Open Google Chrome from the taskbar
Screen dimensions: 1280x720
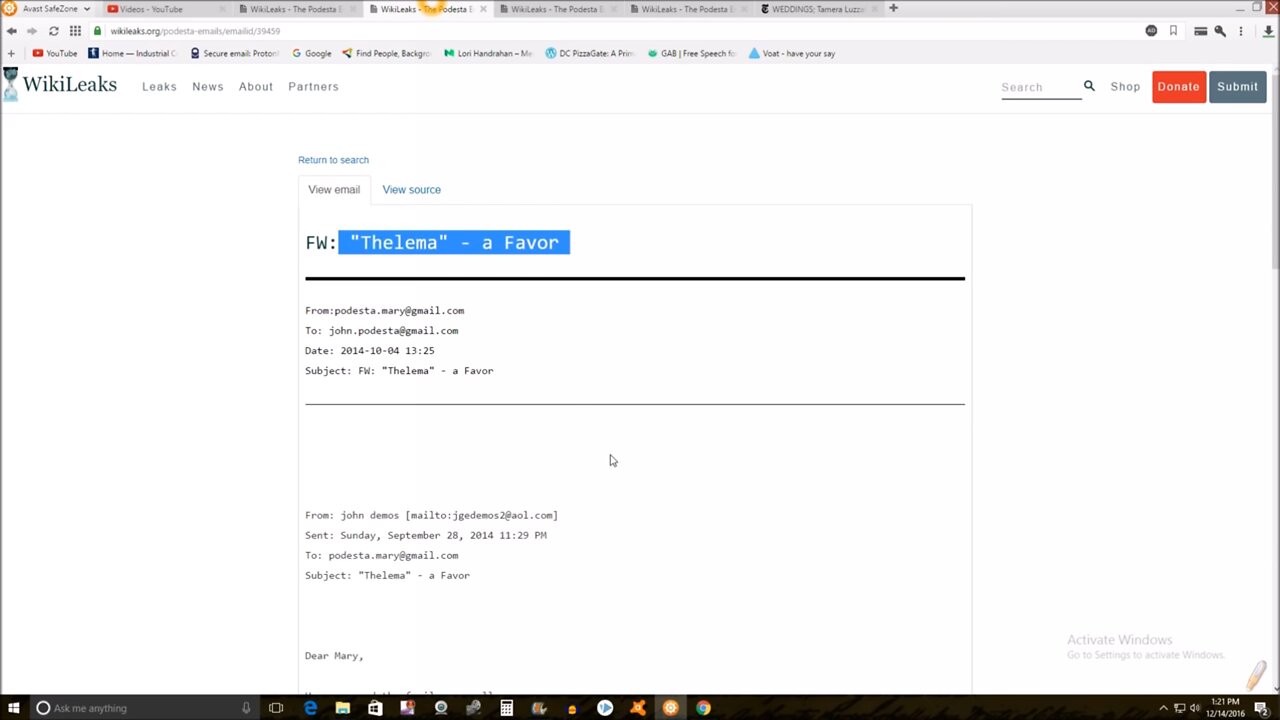click(703, 708)
